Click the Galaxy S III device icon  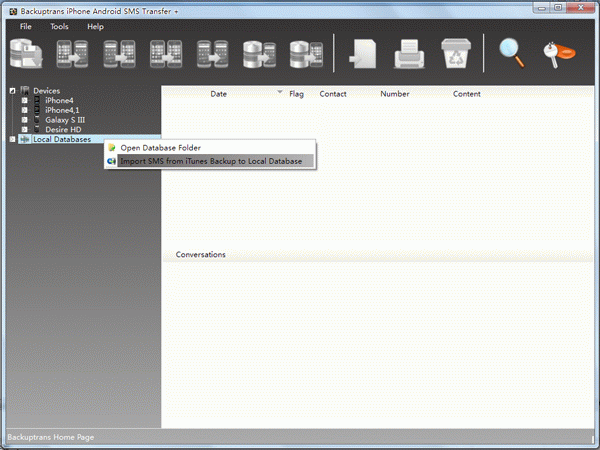pos(37,120)
